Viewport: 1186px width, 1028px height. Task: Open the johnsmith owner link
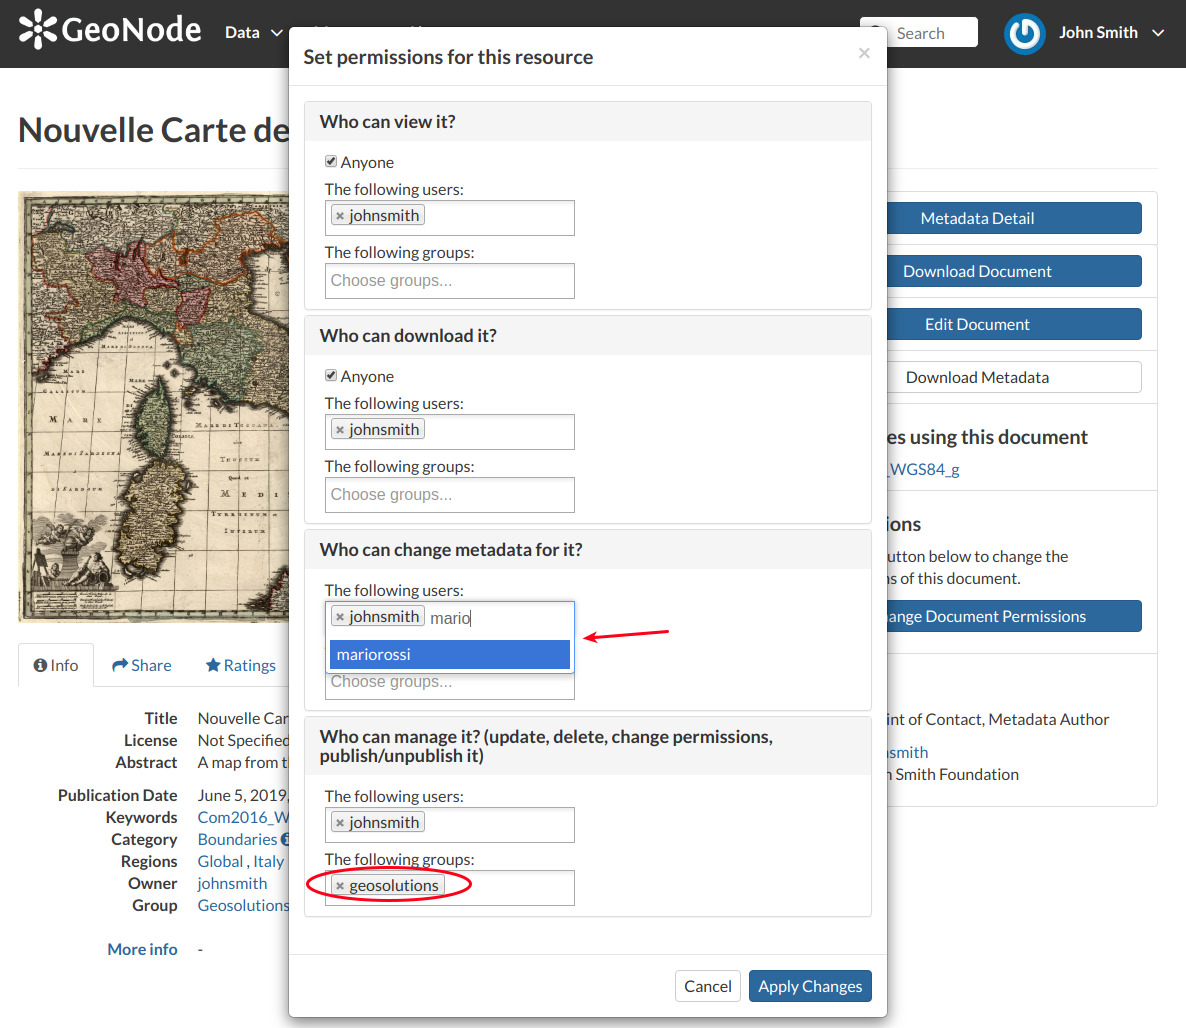[x=232, y=883]
